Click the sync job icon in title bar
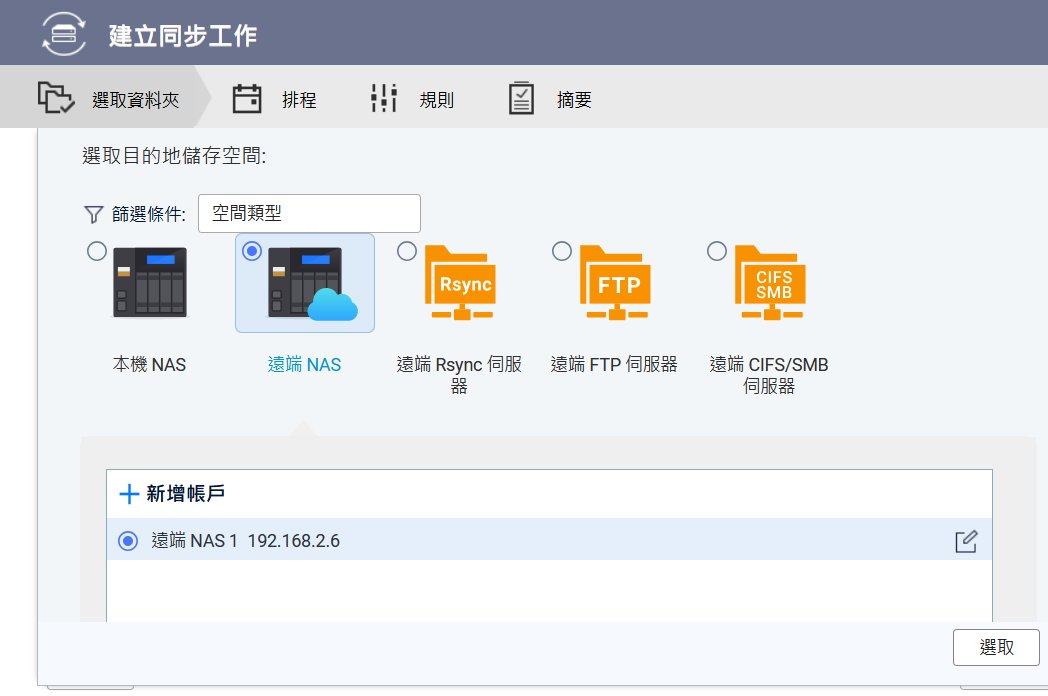This screenshot has height=696, width=1048. pos(64,34)
